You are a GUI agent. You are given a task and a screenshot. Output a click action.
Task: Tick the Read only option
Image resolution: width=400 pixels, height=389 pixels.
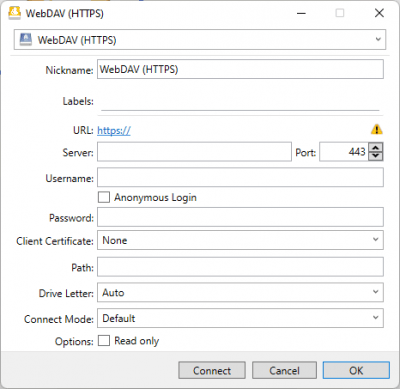(104, 341)
